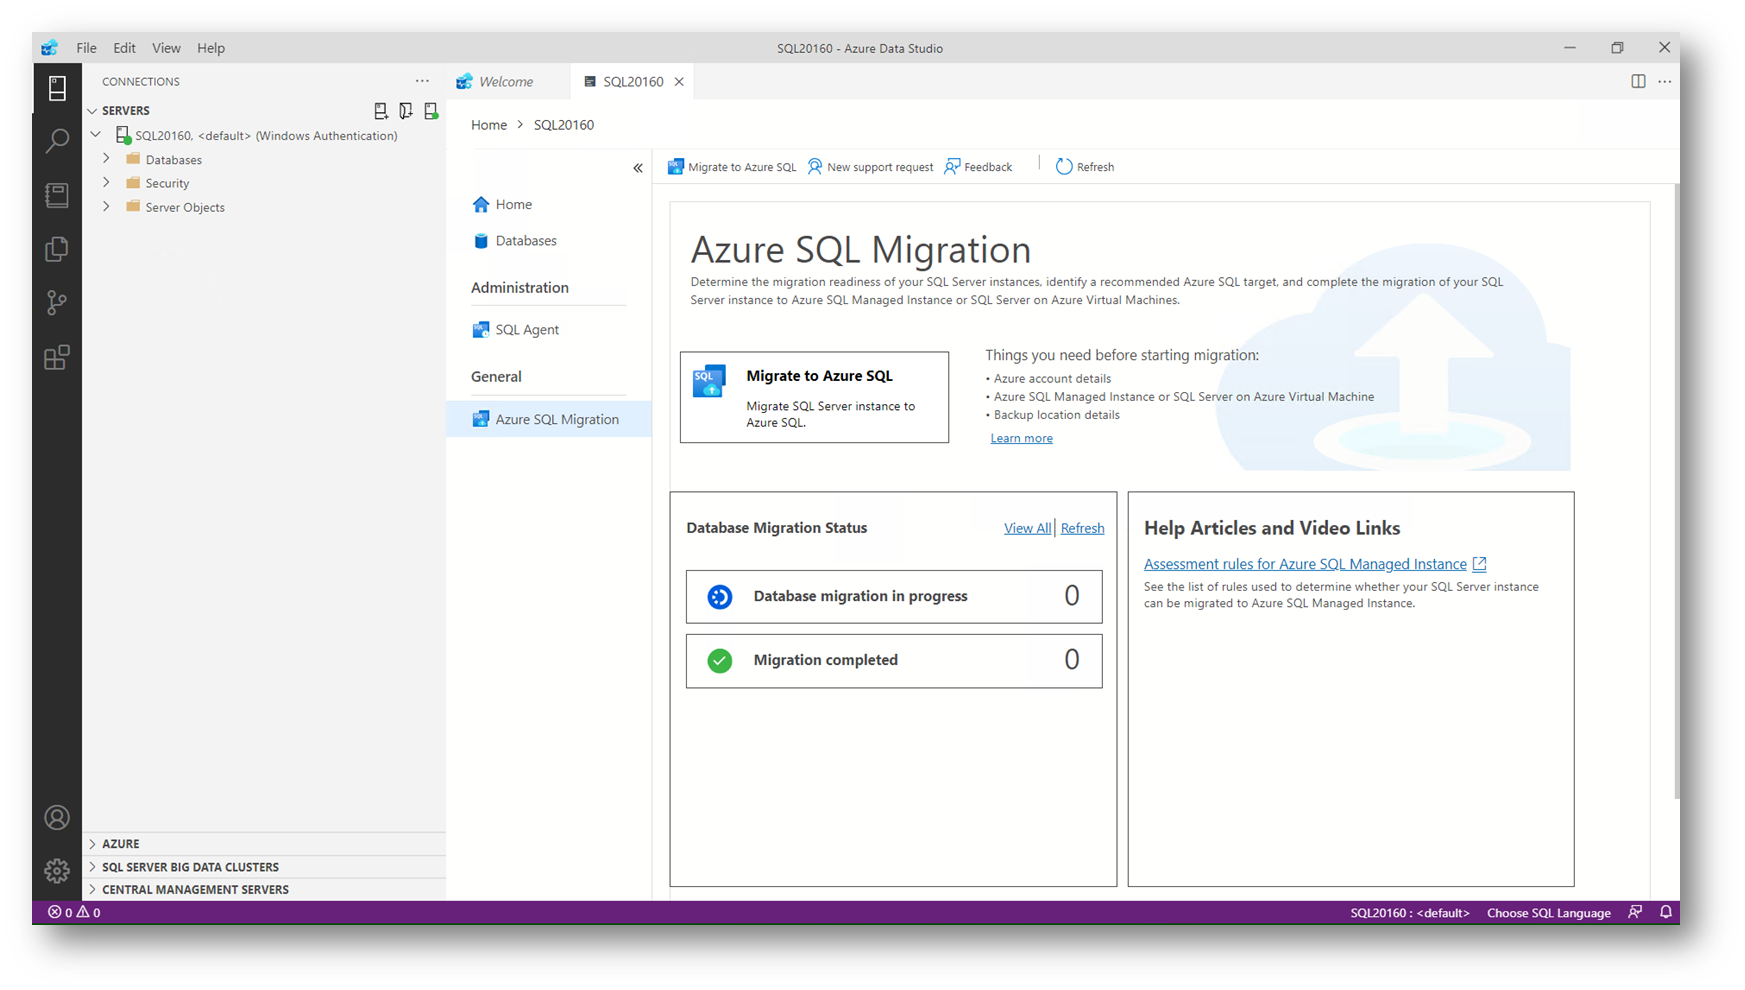The height and width of the screenshot is (990, 1745).
Task: Click Home in the breadcrumb
Action: click(489, 125)
